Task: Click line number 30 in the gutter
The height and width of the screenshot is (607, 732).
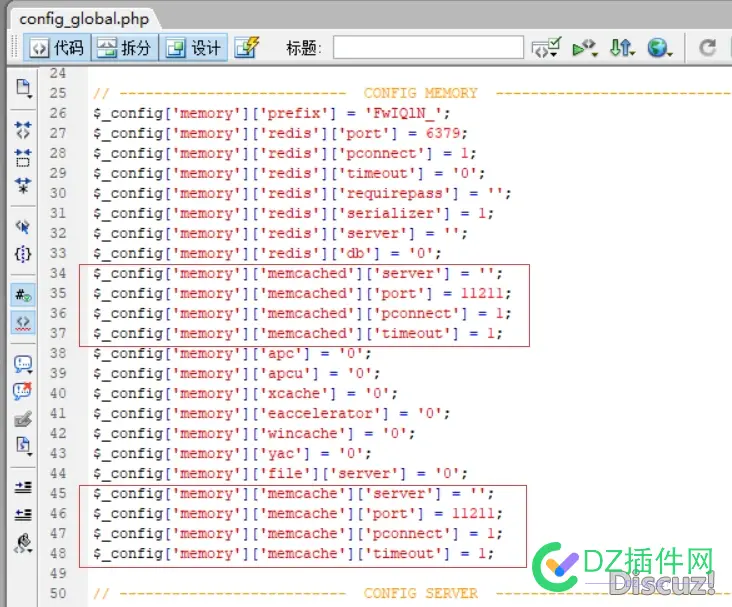Action: coord(58,193)
